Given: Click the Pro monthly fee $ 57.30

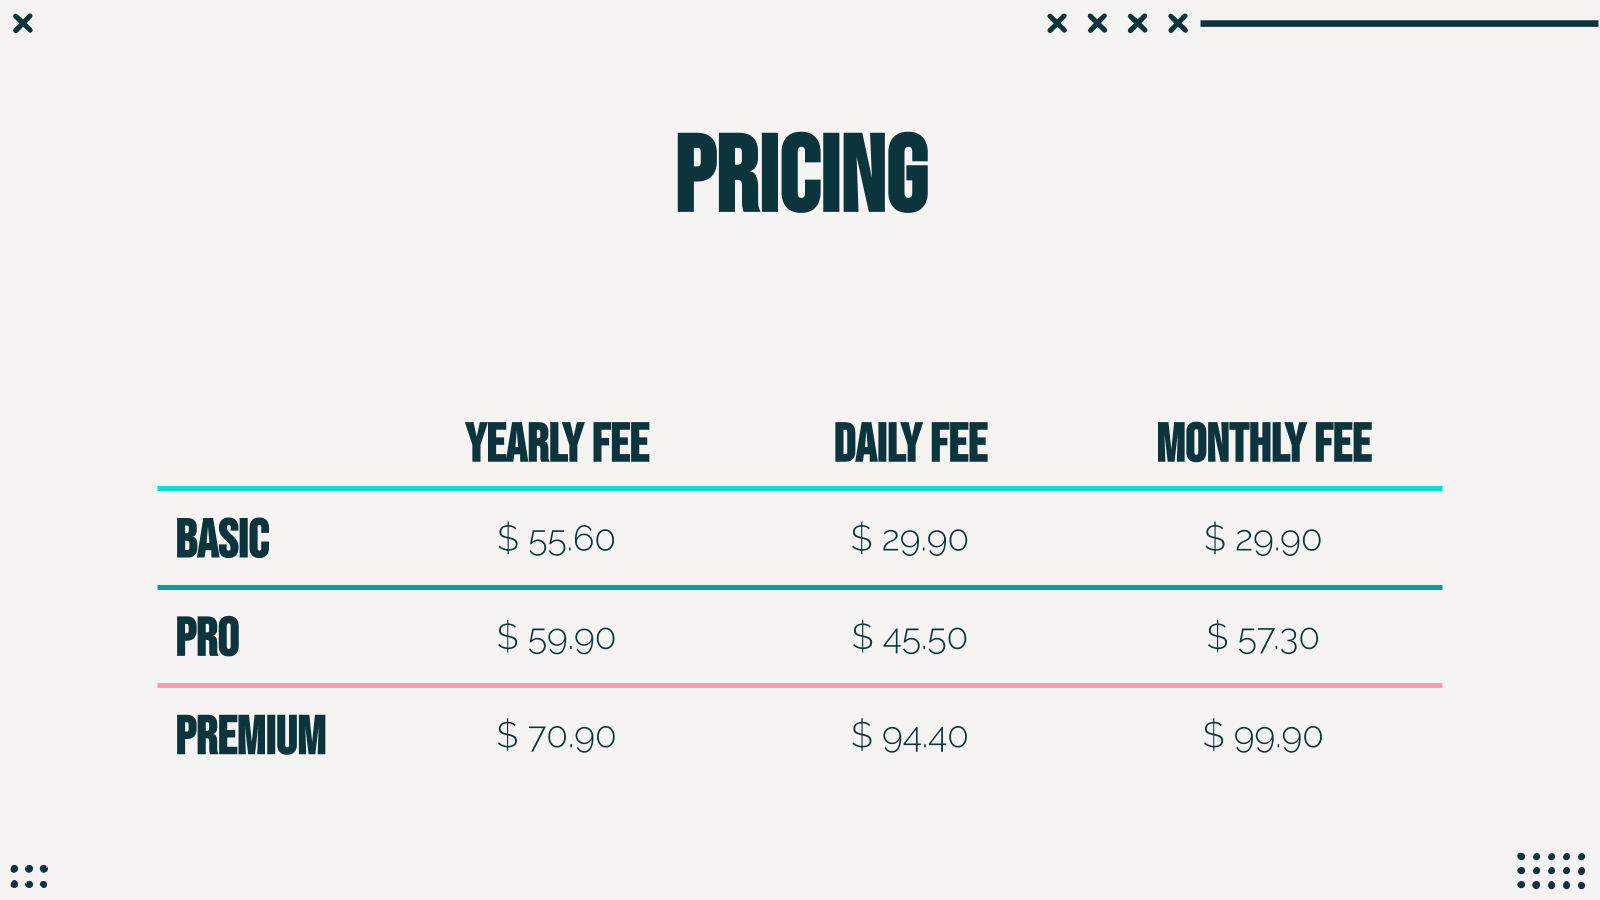Looking at the screenshot, I should pyautogui.click(x=1263, y=638).
